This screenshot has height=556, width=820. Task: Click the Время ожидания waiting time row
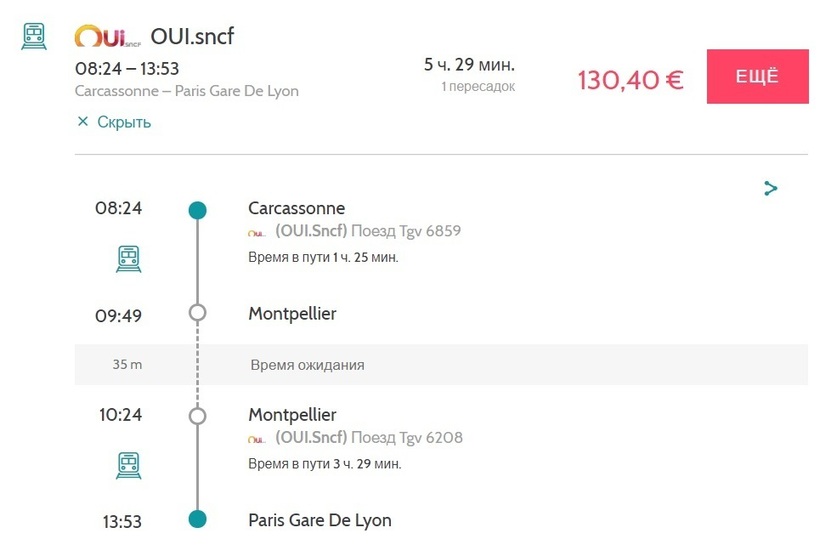point(441,365)
